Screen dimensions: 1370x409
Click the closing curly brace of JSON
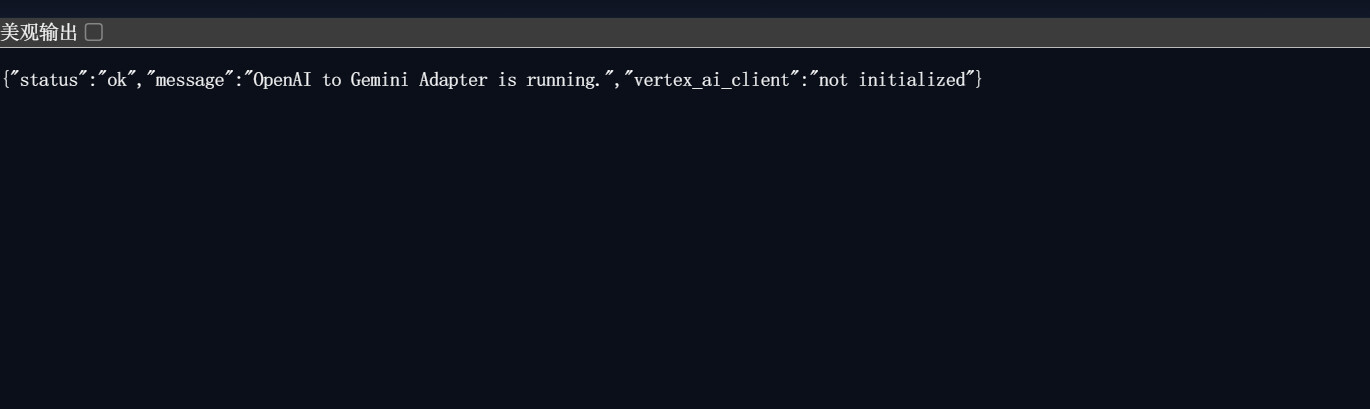(x=978, y=80)
